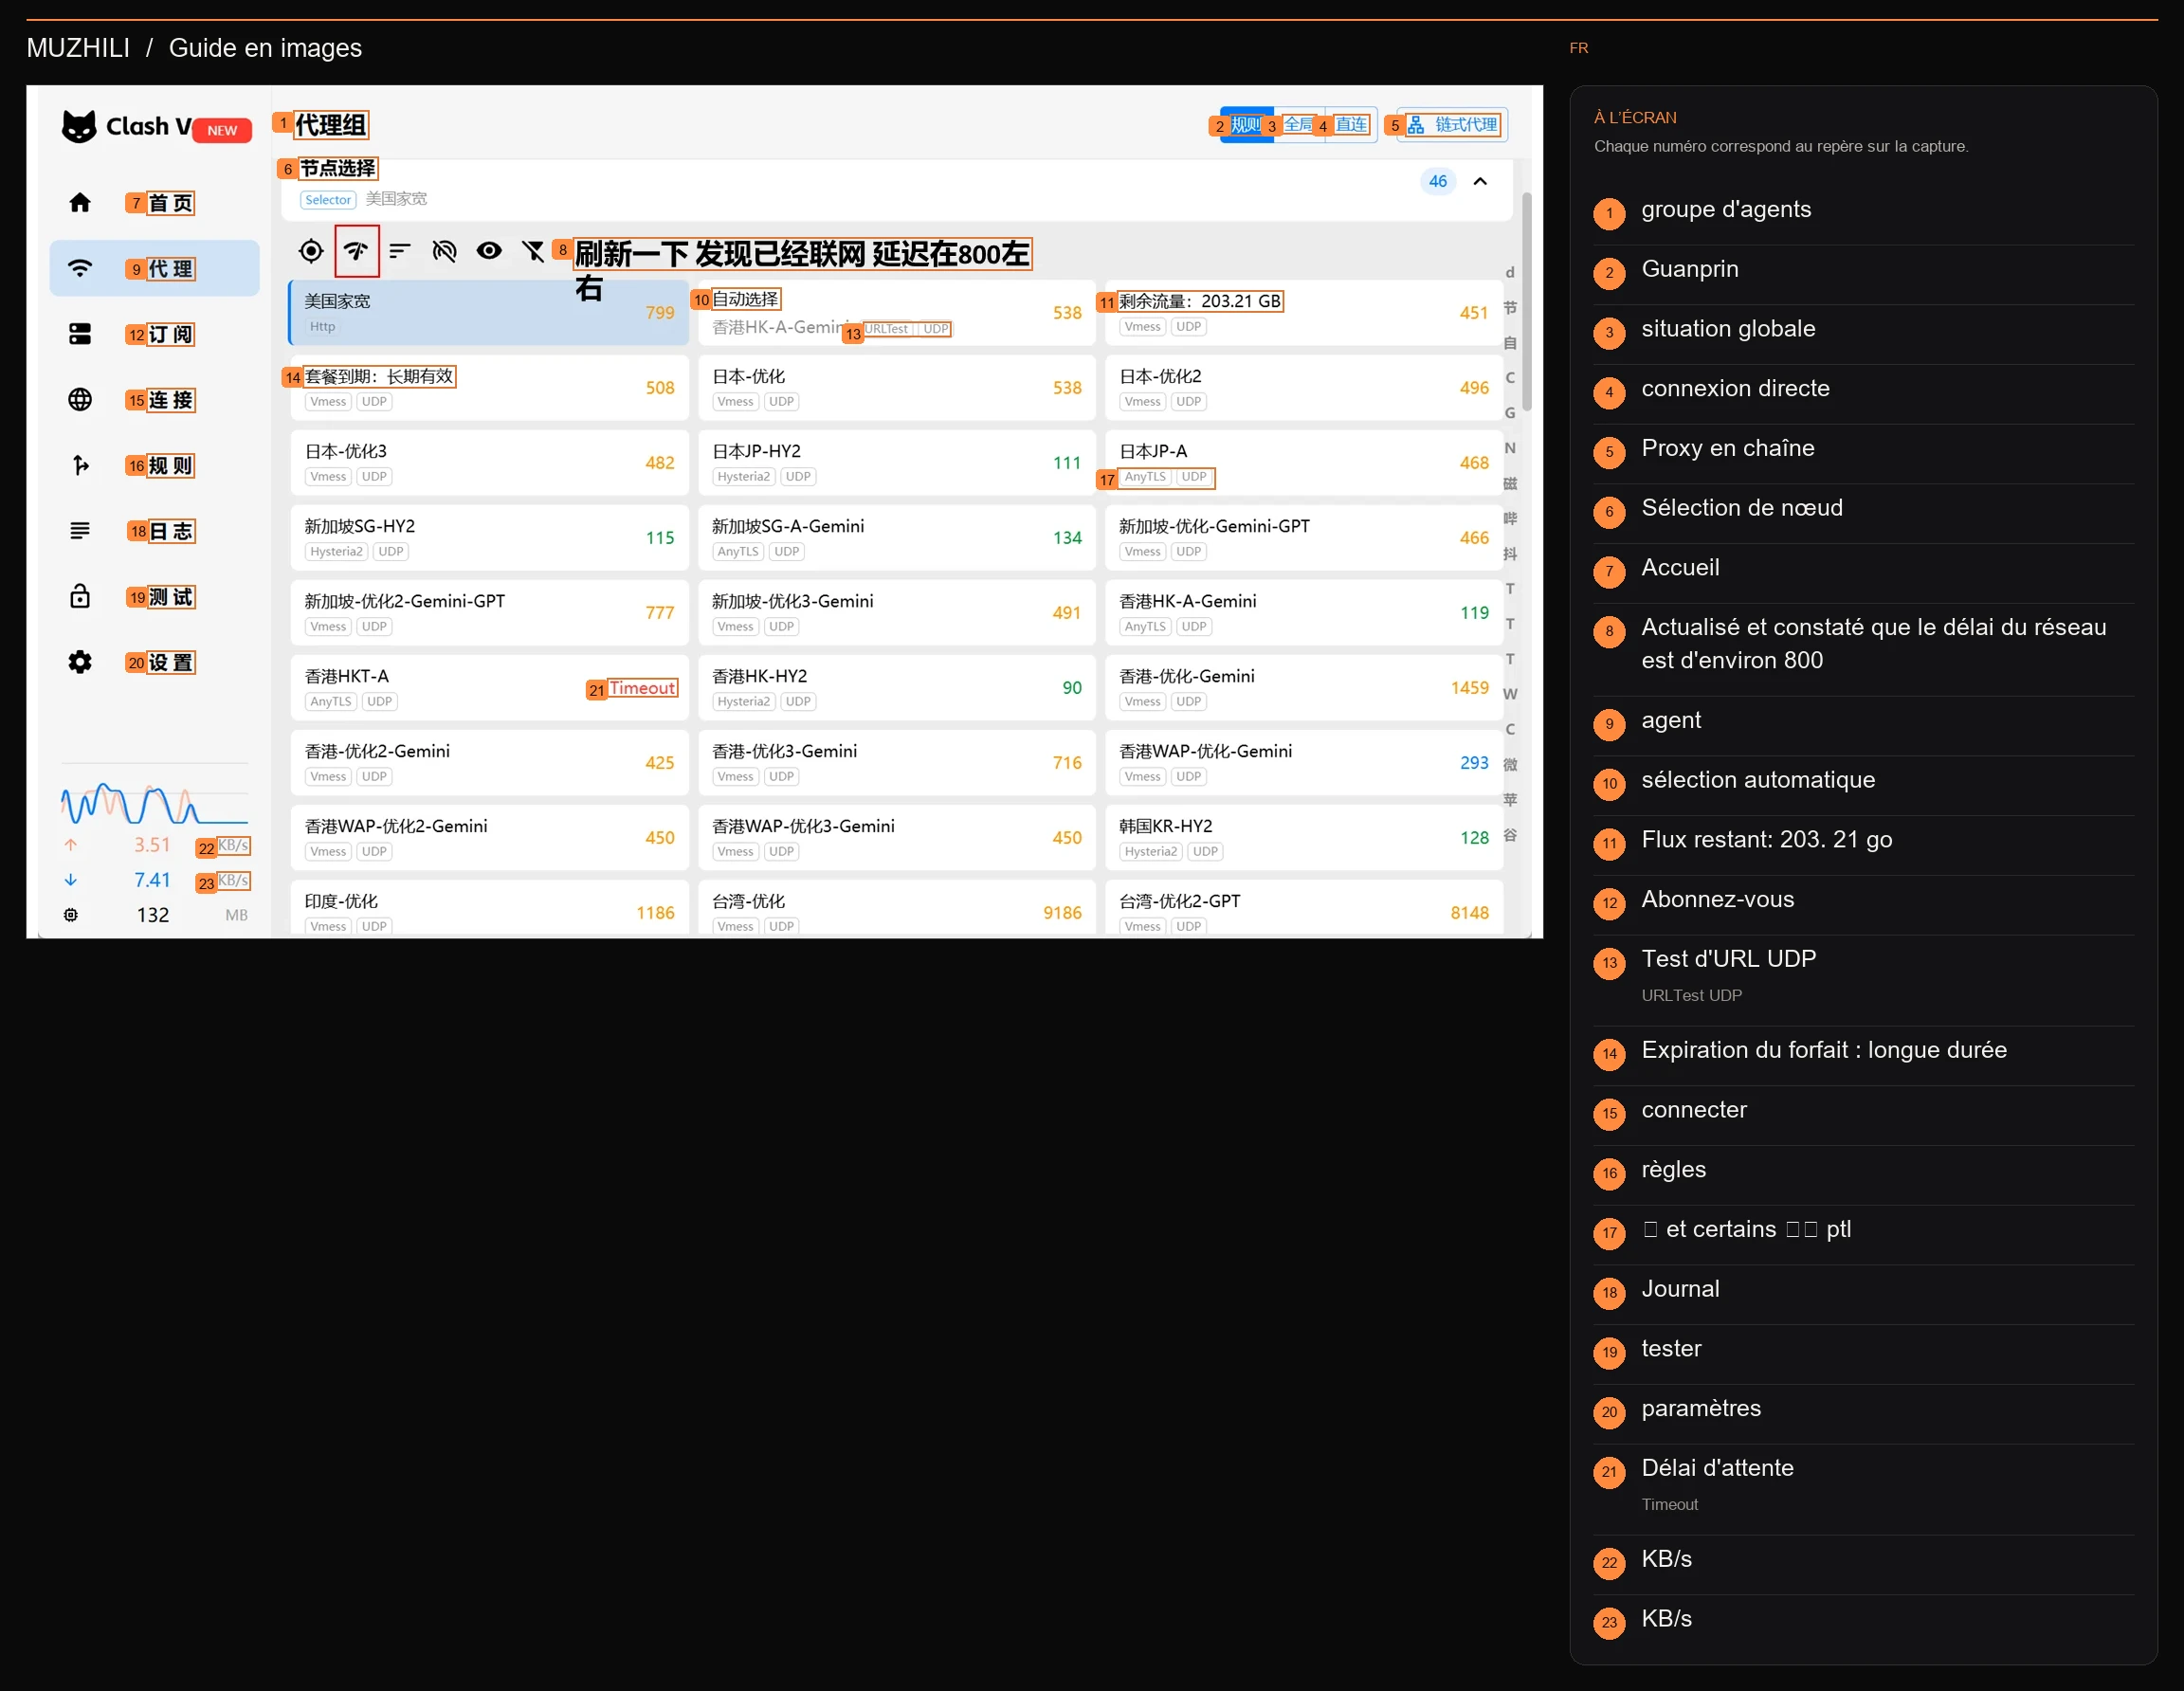
Task: Collapse the node selection group chevron
Action: [x=1480, y=181]
